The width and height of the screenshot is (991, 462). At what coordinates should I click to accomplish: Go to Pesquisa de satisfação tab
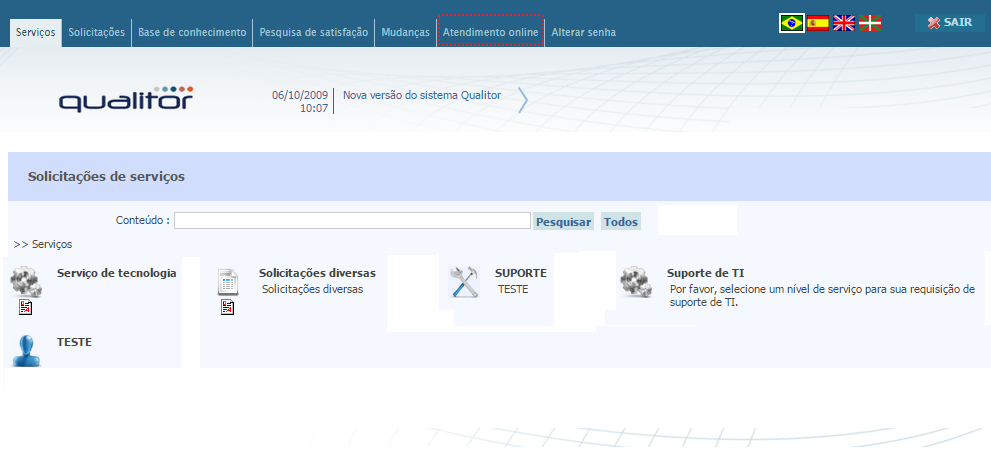pos(314,32)
